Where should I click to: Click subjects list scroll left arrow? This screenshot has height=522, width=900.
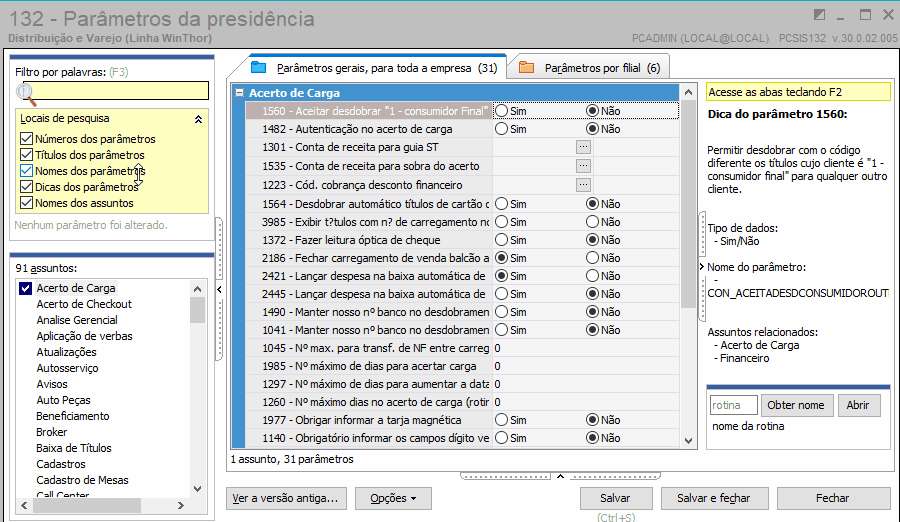[x=24, y=505]
